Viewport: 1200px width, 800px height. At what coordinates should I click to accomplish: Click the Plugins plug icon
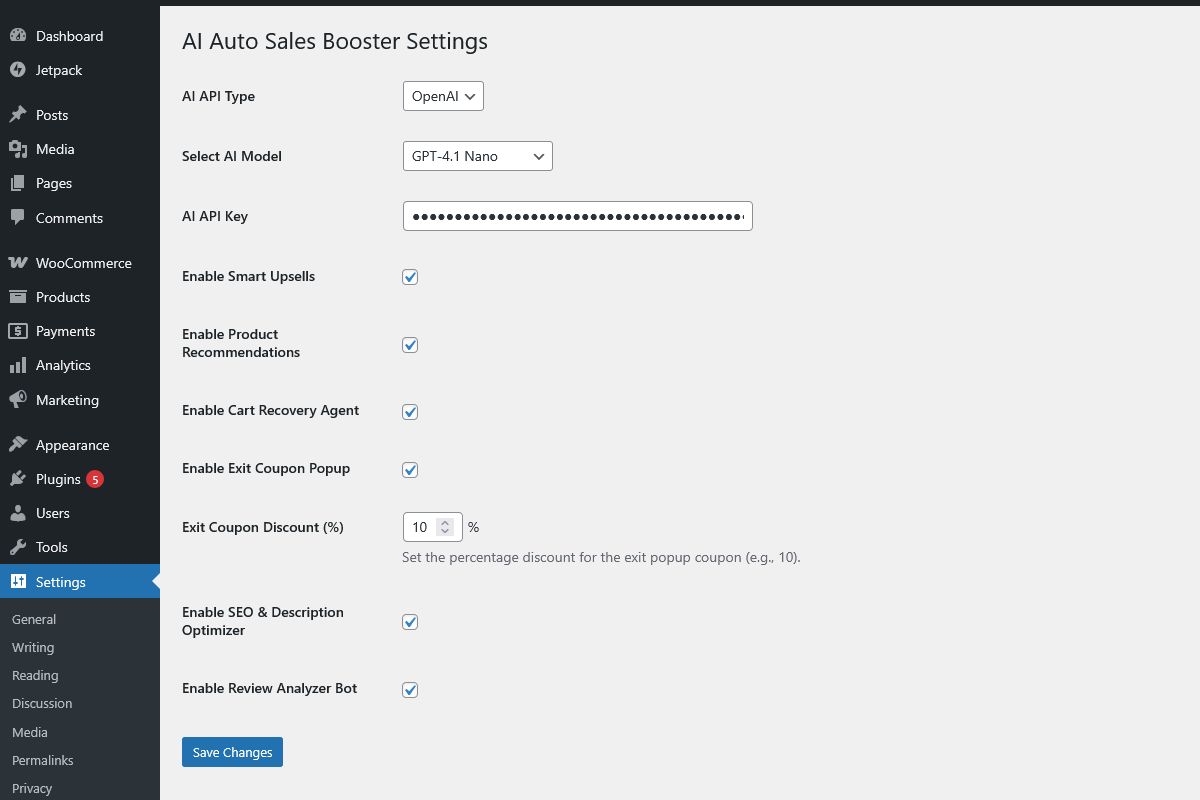tap(18, 479)
